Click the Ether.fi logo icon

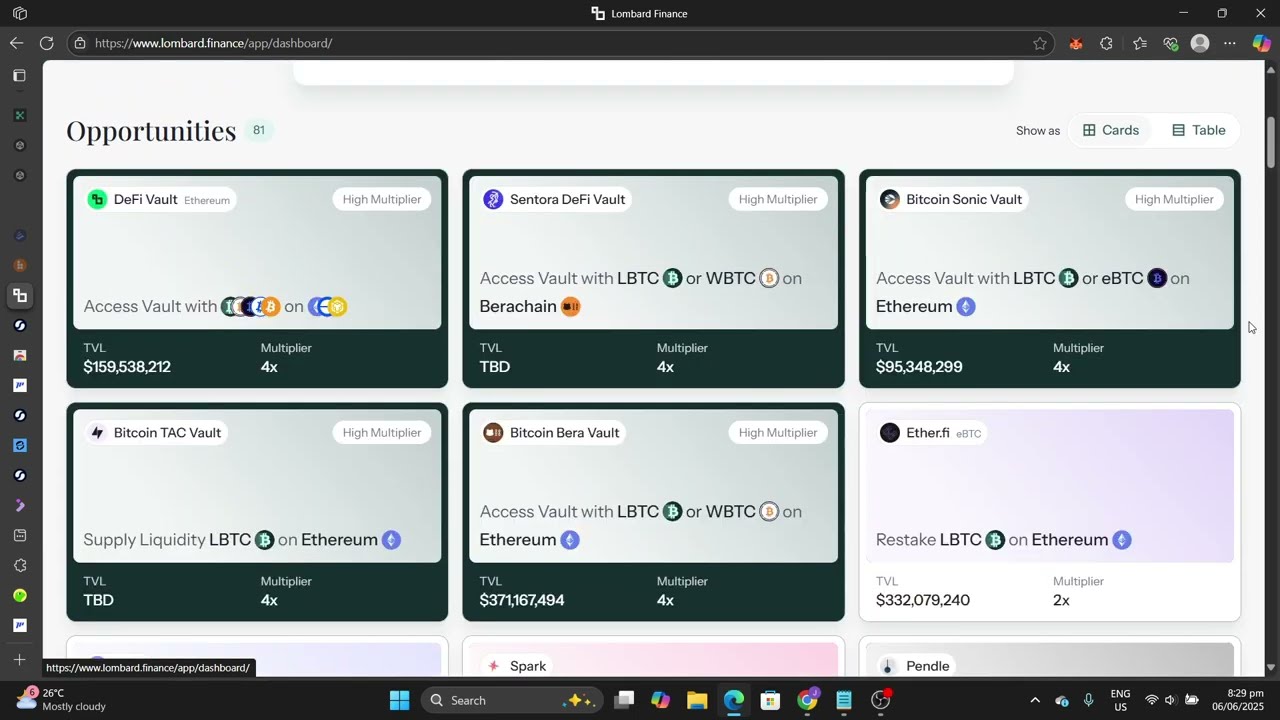890,432
